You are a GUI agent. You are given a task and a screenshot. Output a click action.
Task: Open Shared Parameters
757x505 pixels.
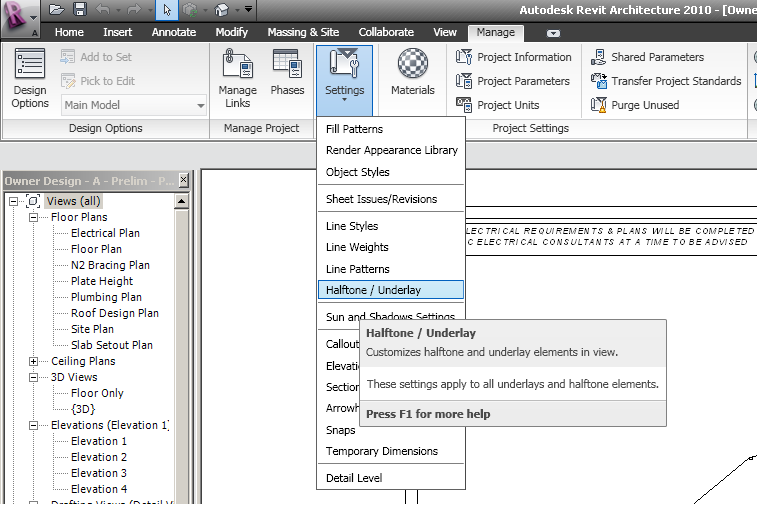[647, 57]
